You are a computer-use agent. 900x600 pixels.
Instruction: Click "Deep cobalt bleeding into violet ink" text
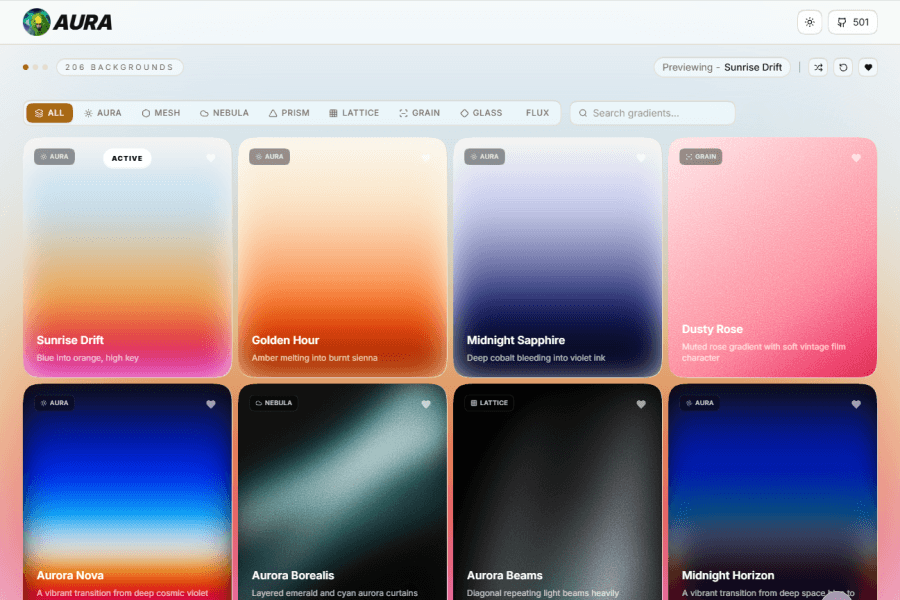536,358
